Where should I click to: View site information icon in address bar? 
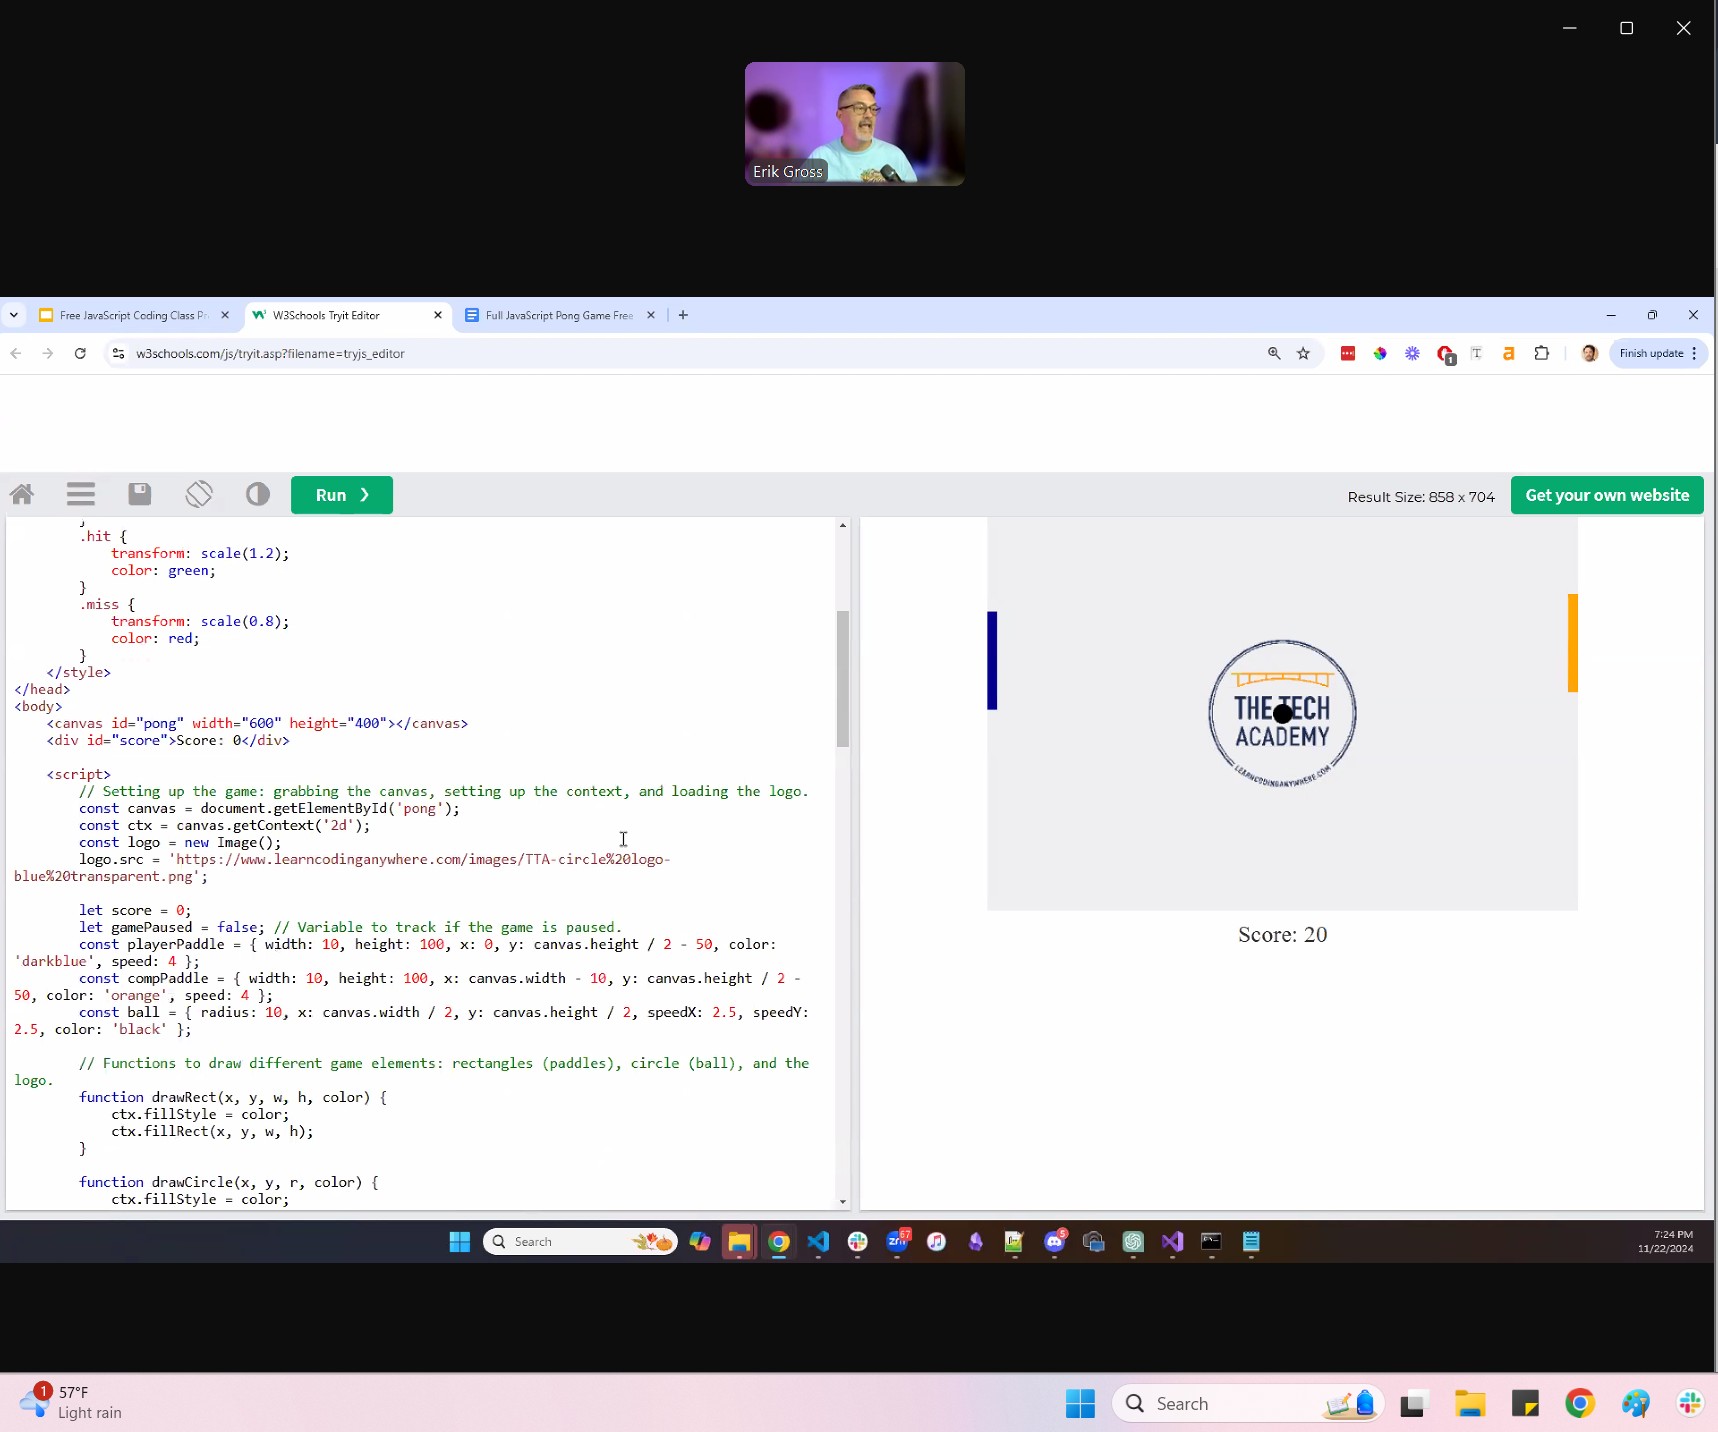[118, 353]
